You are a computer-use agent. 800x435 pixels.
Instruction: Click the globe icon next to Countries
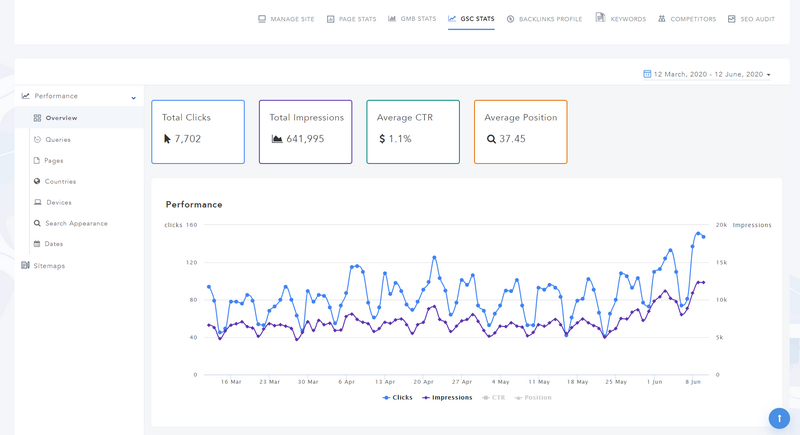coord(37,181)
